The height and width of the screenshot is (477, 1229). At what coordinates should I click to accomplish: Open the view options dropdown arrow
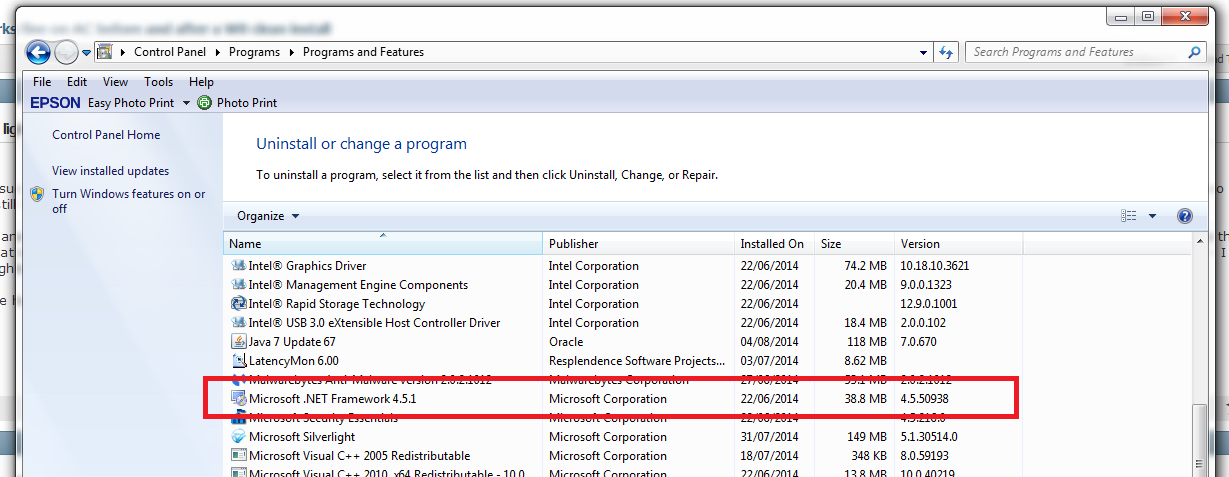pyautogui.click(x=1152, y=216)
